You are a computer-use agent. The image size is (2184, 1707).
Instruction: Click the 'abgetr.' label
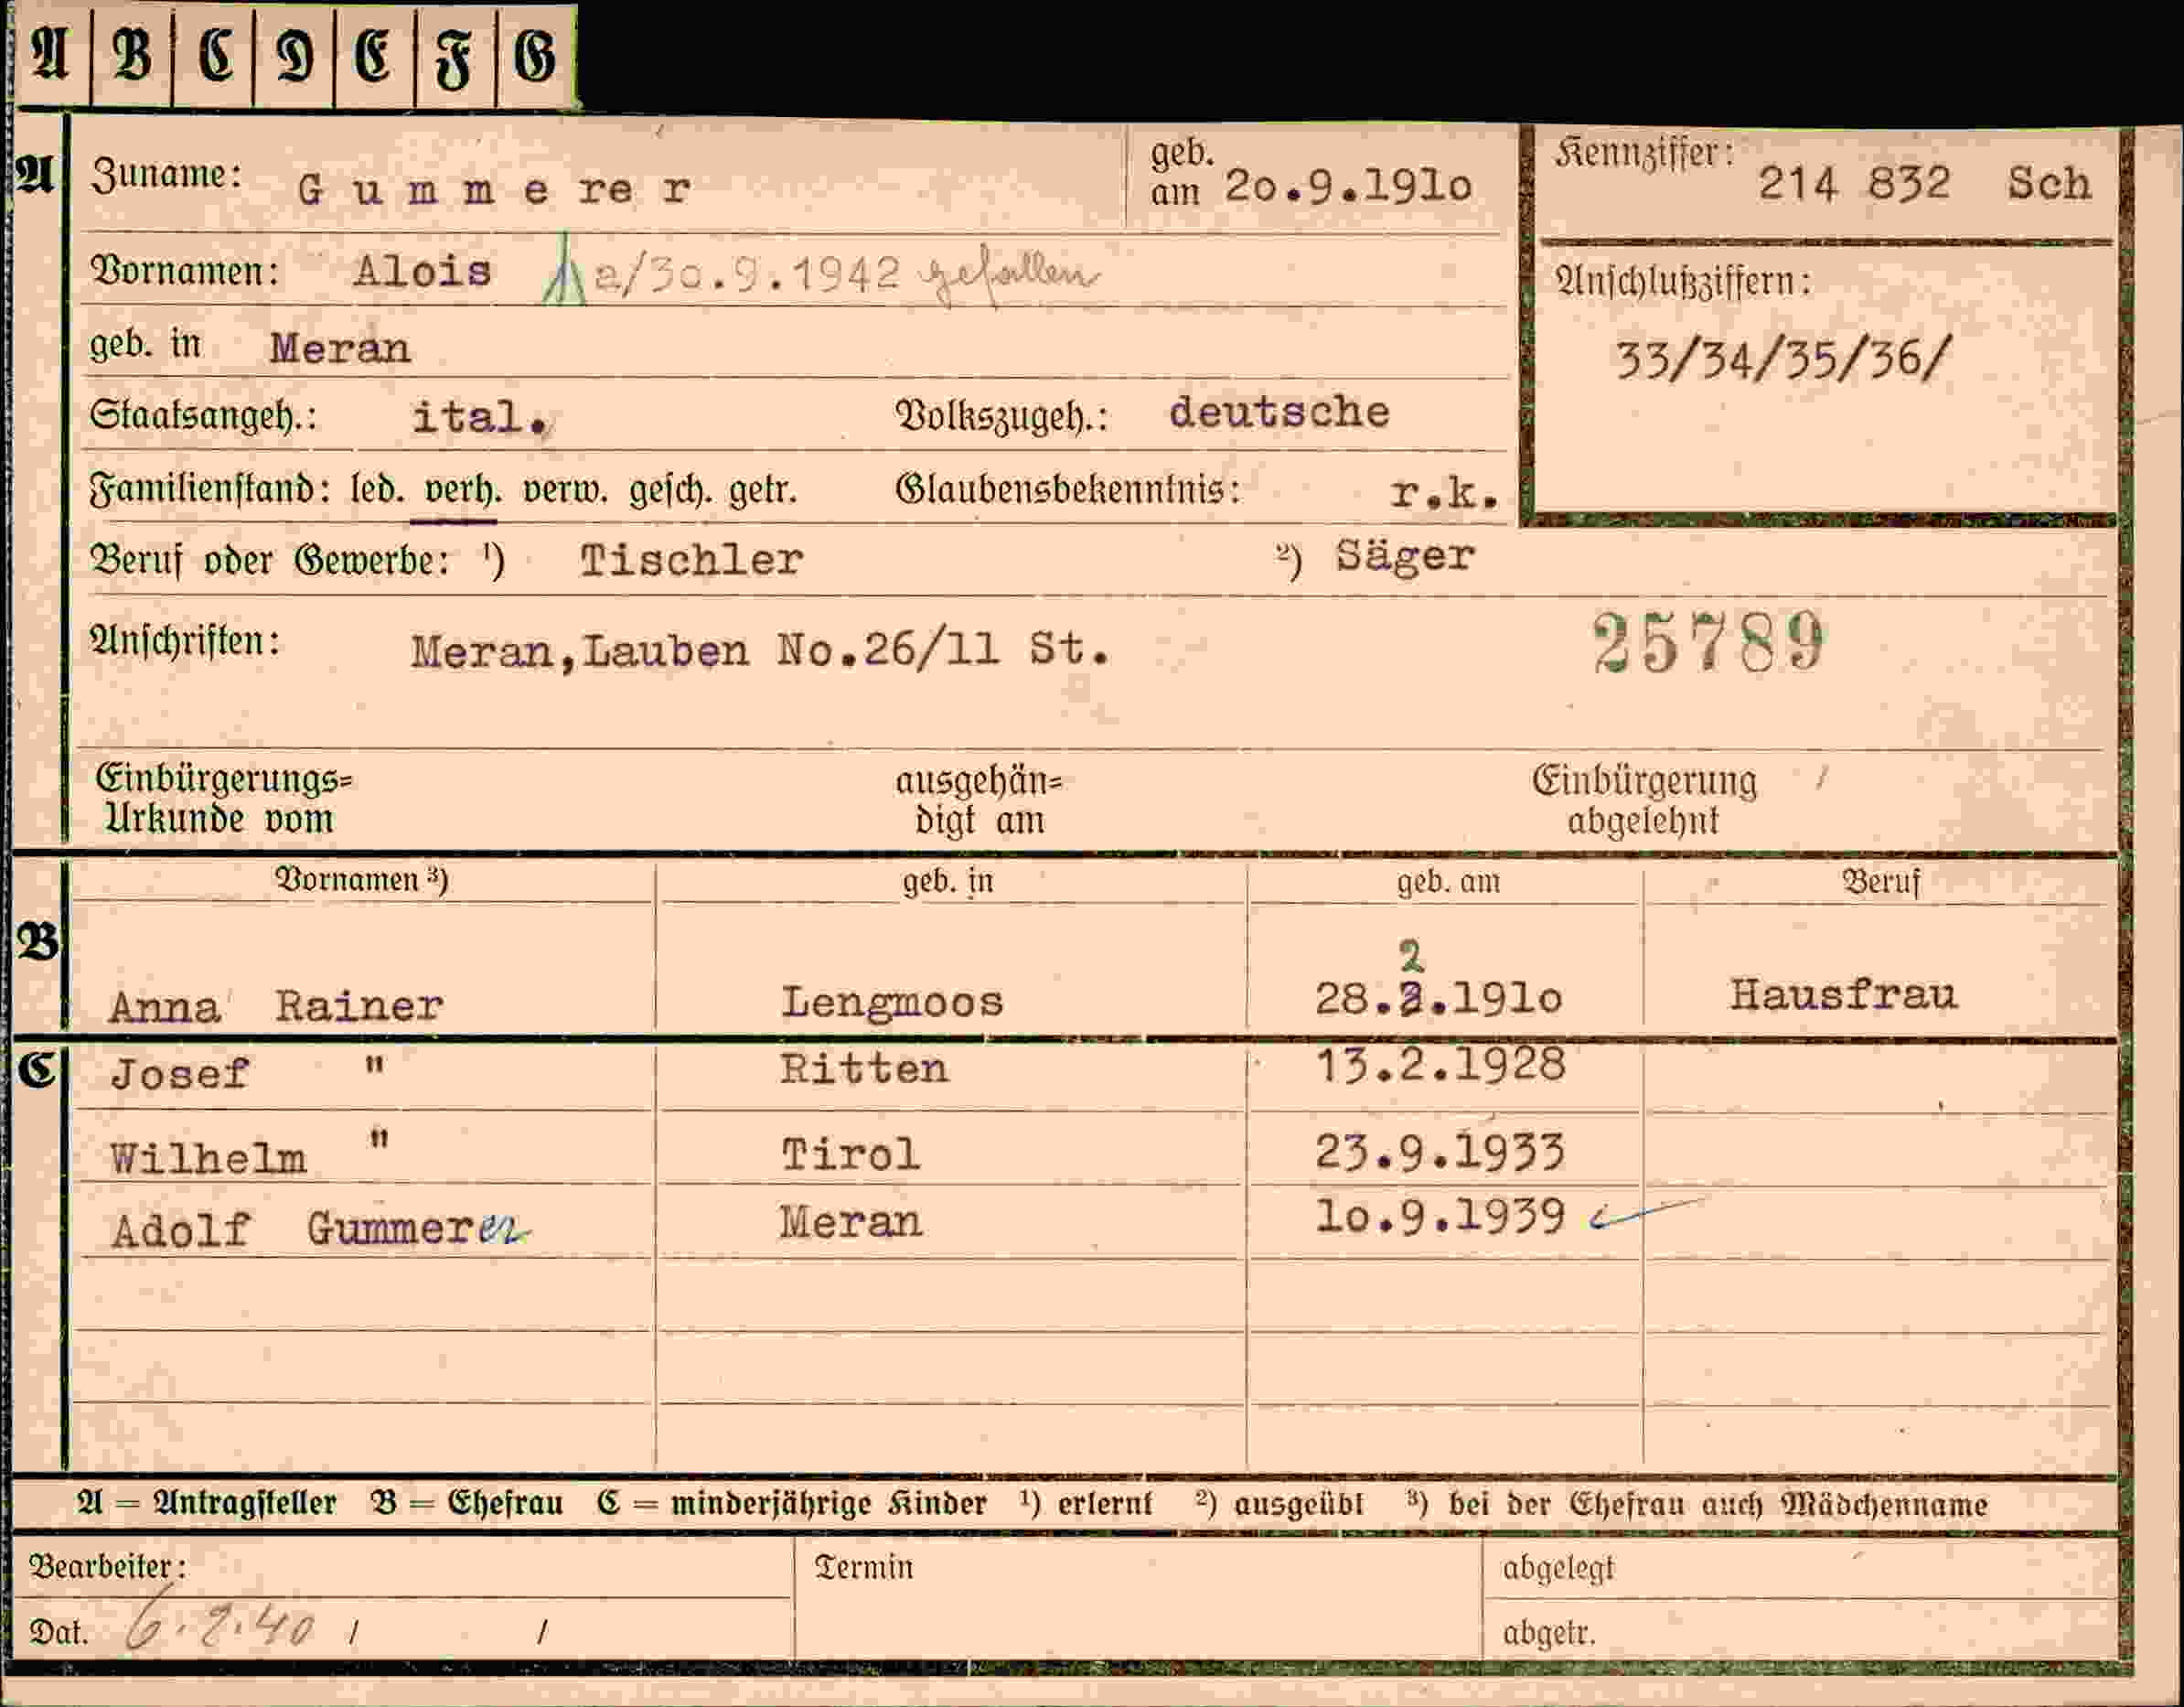[x=1549, y=1633]
